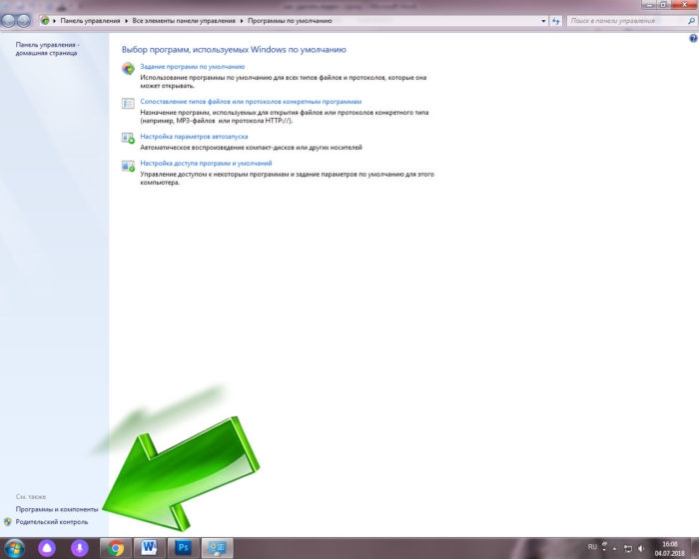Open the Windows Start menu
Screen dimensions: 699x559
15,548
